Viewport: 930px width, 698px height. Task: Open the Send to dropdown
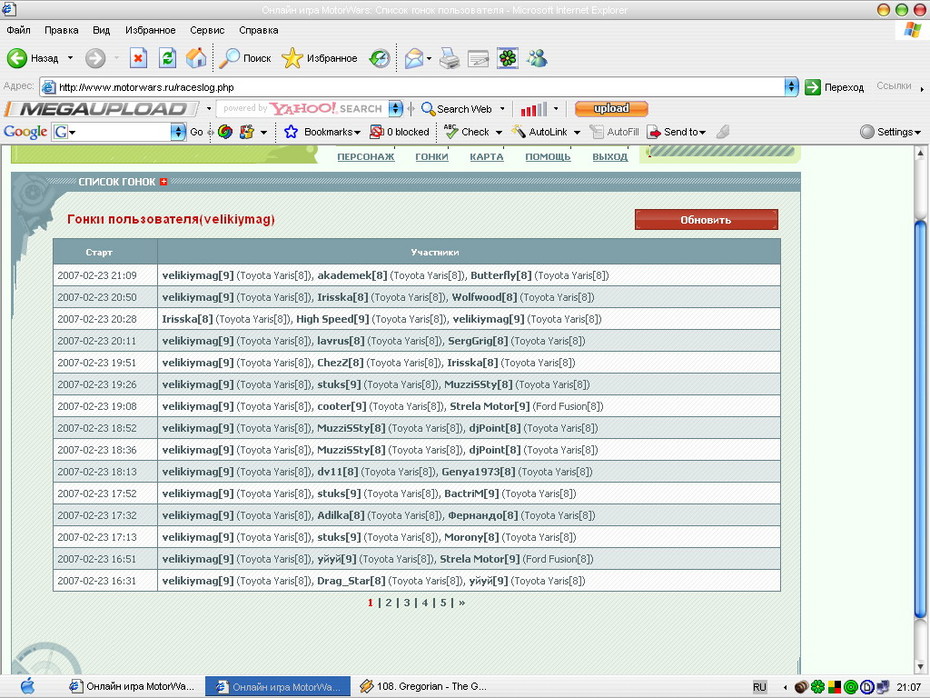click(703, 132)
